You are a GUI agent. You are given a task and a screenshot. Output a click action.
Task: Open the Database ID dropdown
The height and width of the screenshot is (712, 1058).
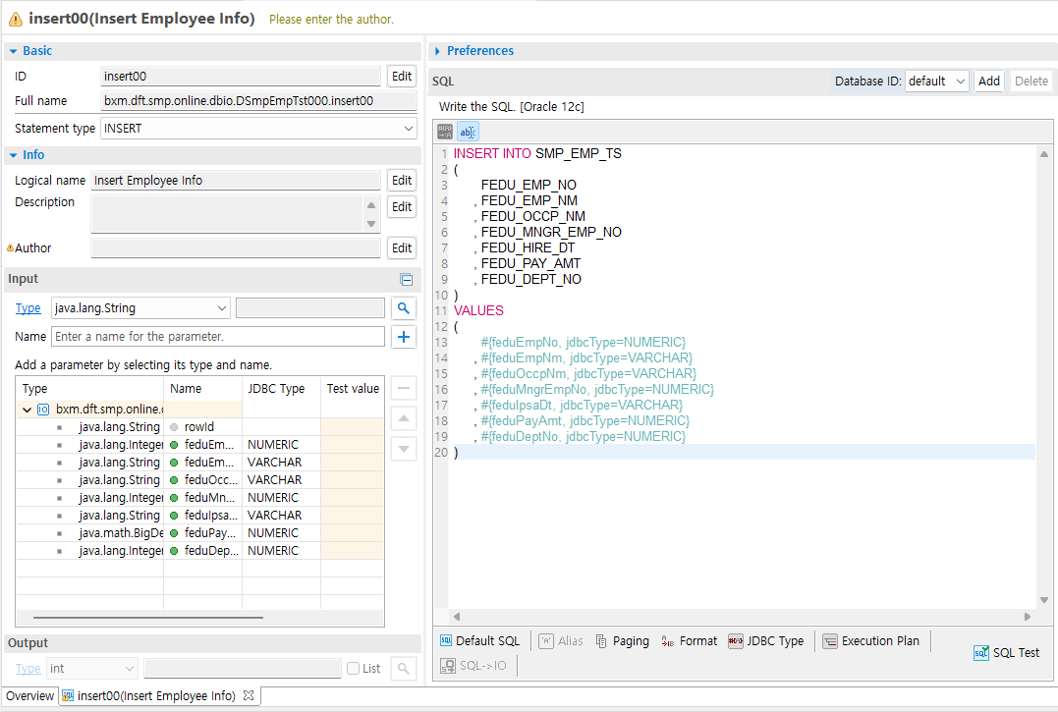tap(937, 81)
